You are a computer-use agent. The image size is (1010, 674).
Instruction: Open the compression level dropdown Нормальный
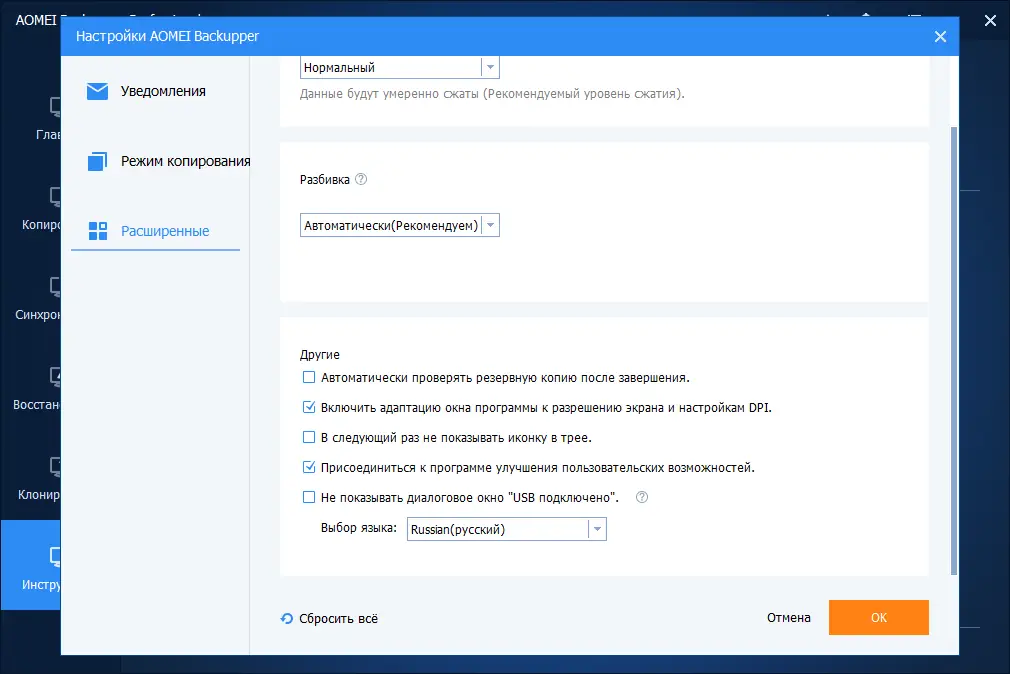pyautogui.click(x=399, y=68)
